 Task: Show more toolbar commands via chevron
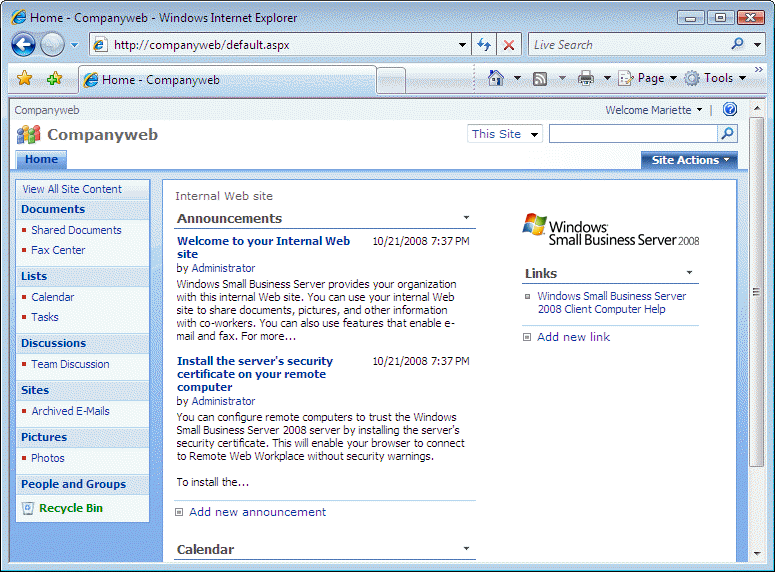pos(759,70)
